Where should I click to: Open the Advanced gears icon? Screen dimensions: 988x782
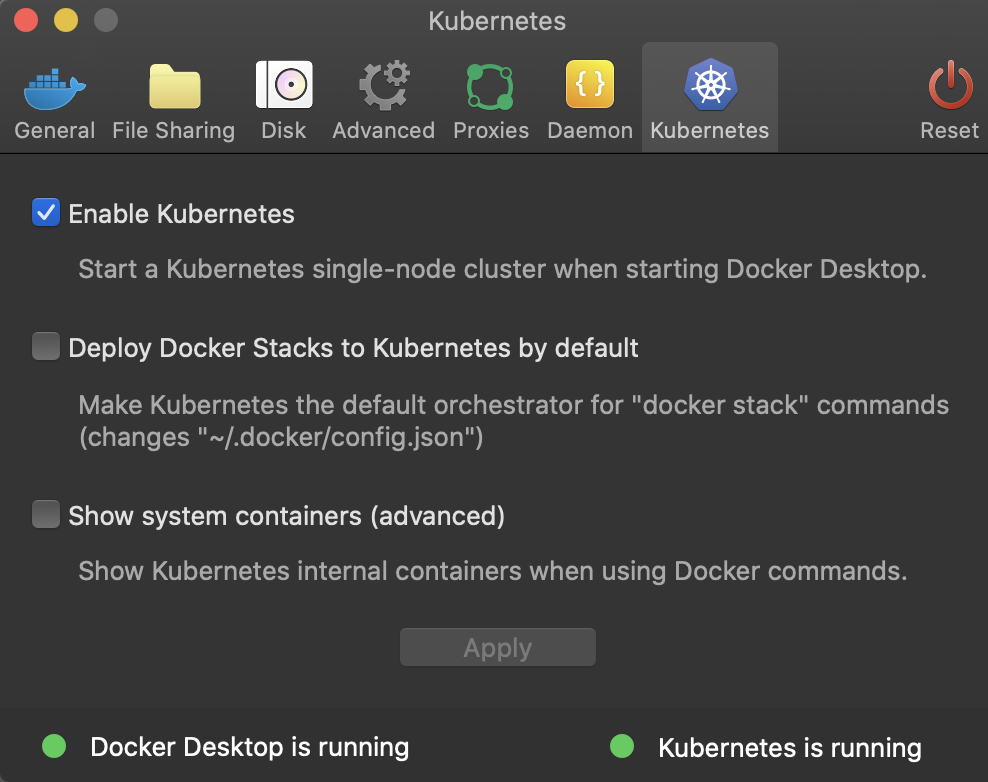[384, 85]
